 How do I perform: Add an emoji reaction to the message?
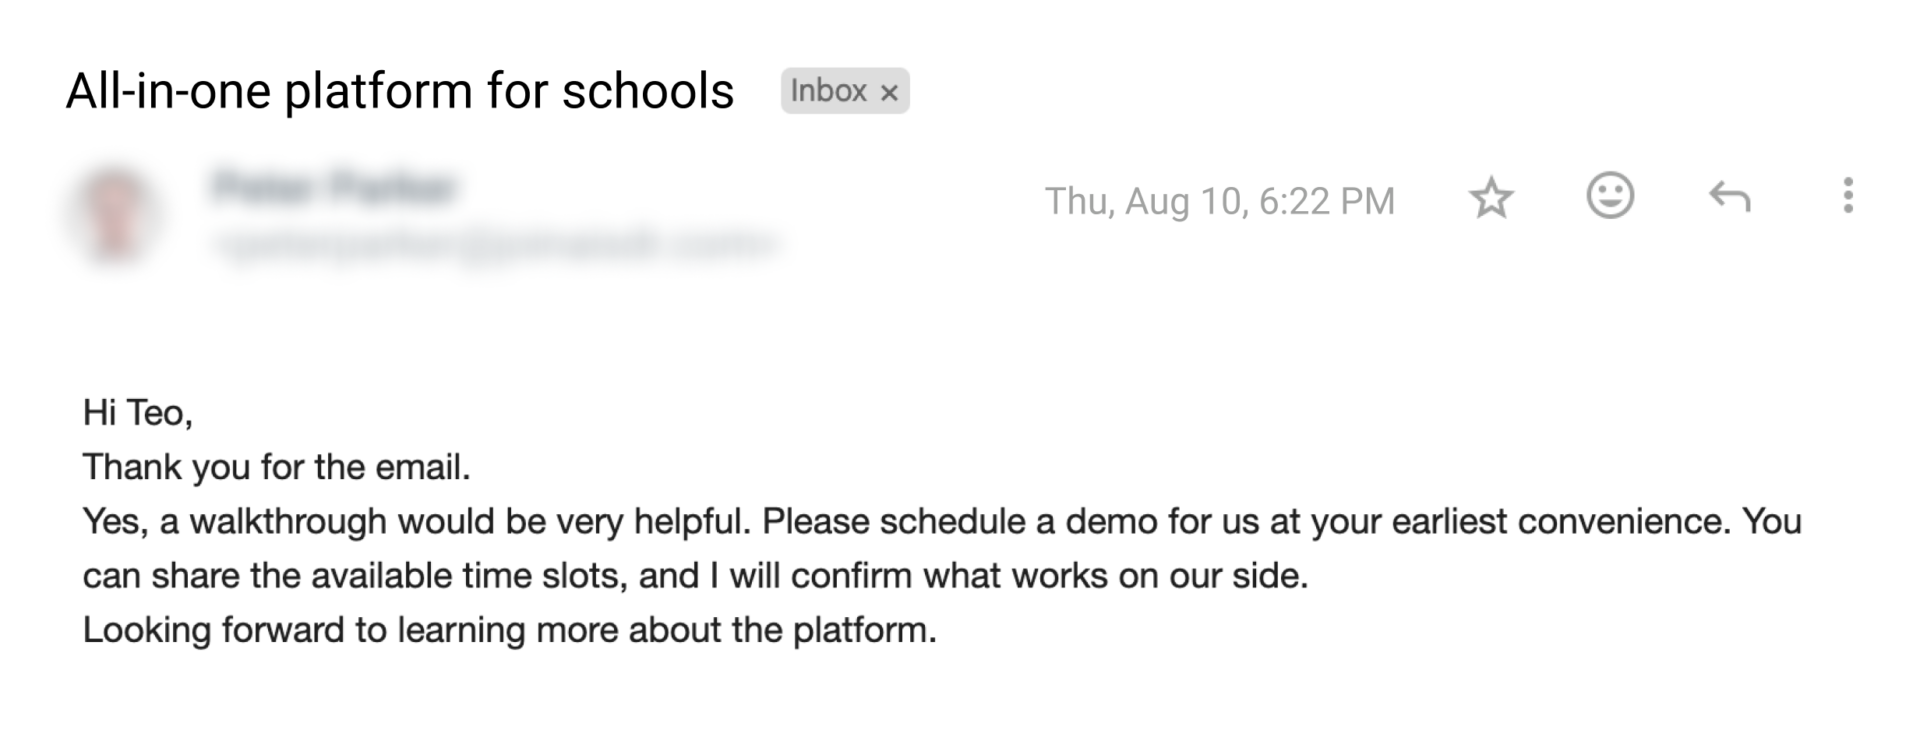(1610, 196)
